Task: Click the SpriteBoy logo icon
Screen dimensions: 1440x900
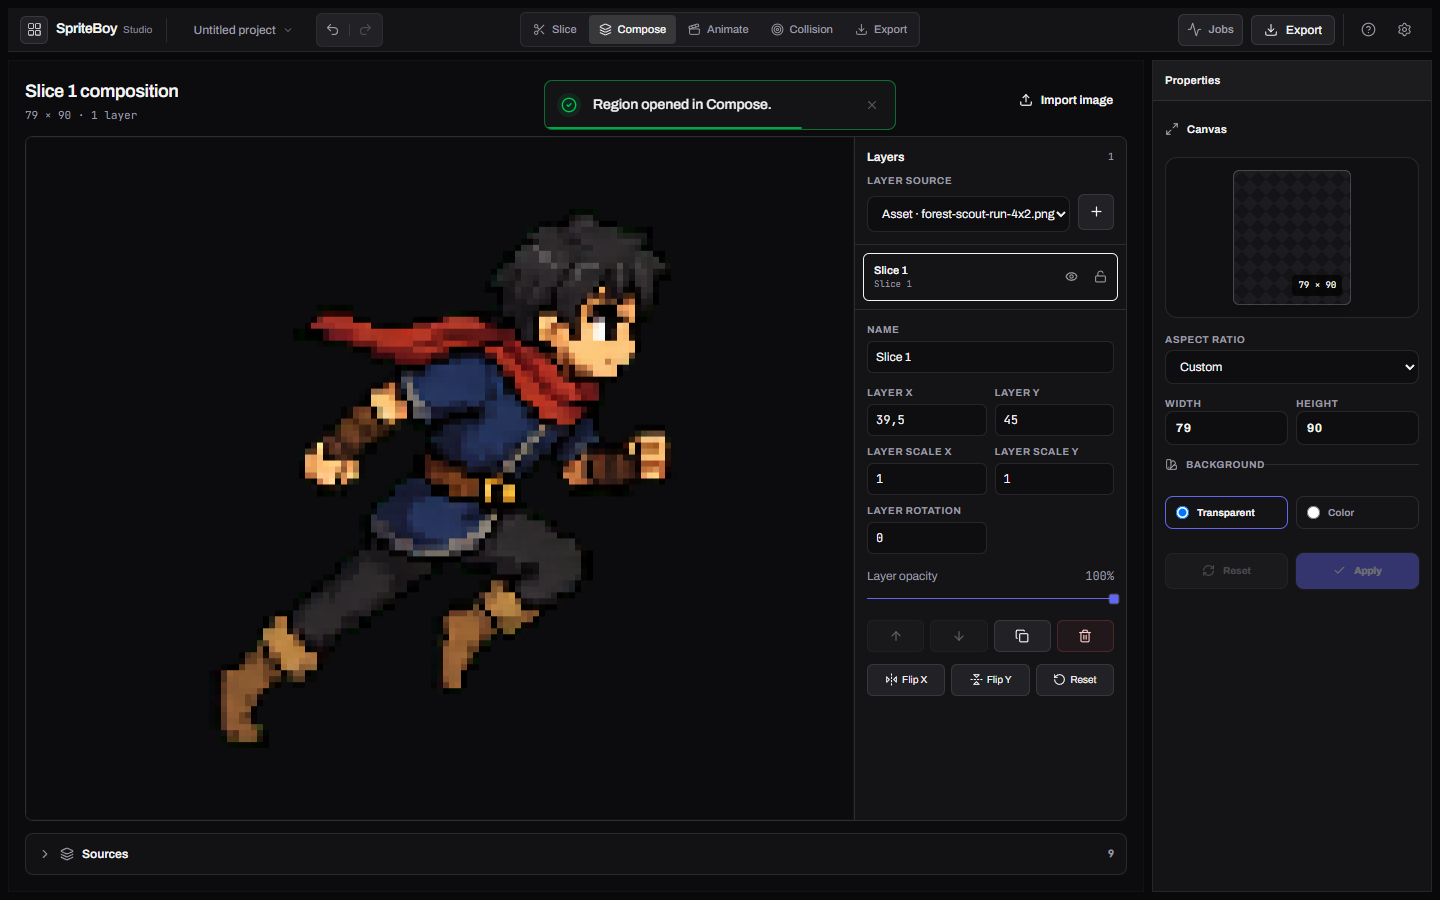Action: point(34,30)
